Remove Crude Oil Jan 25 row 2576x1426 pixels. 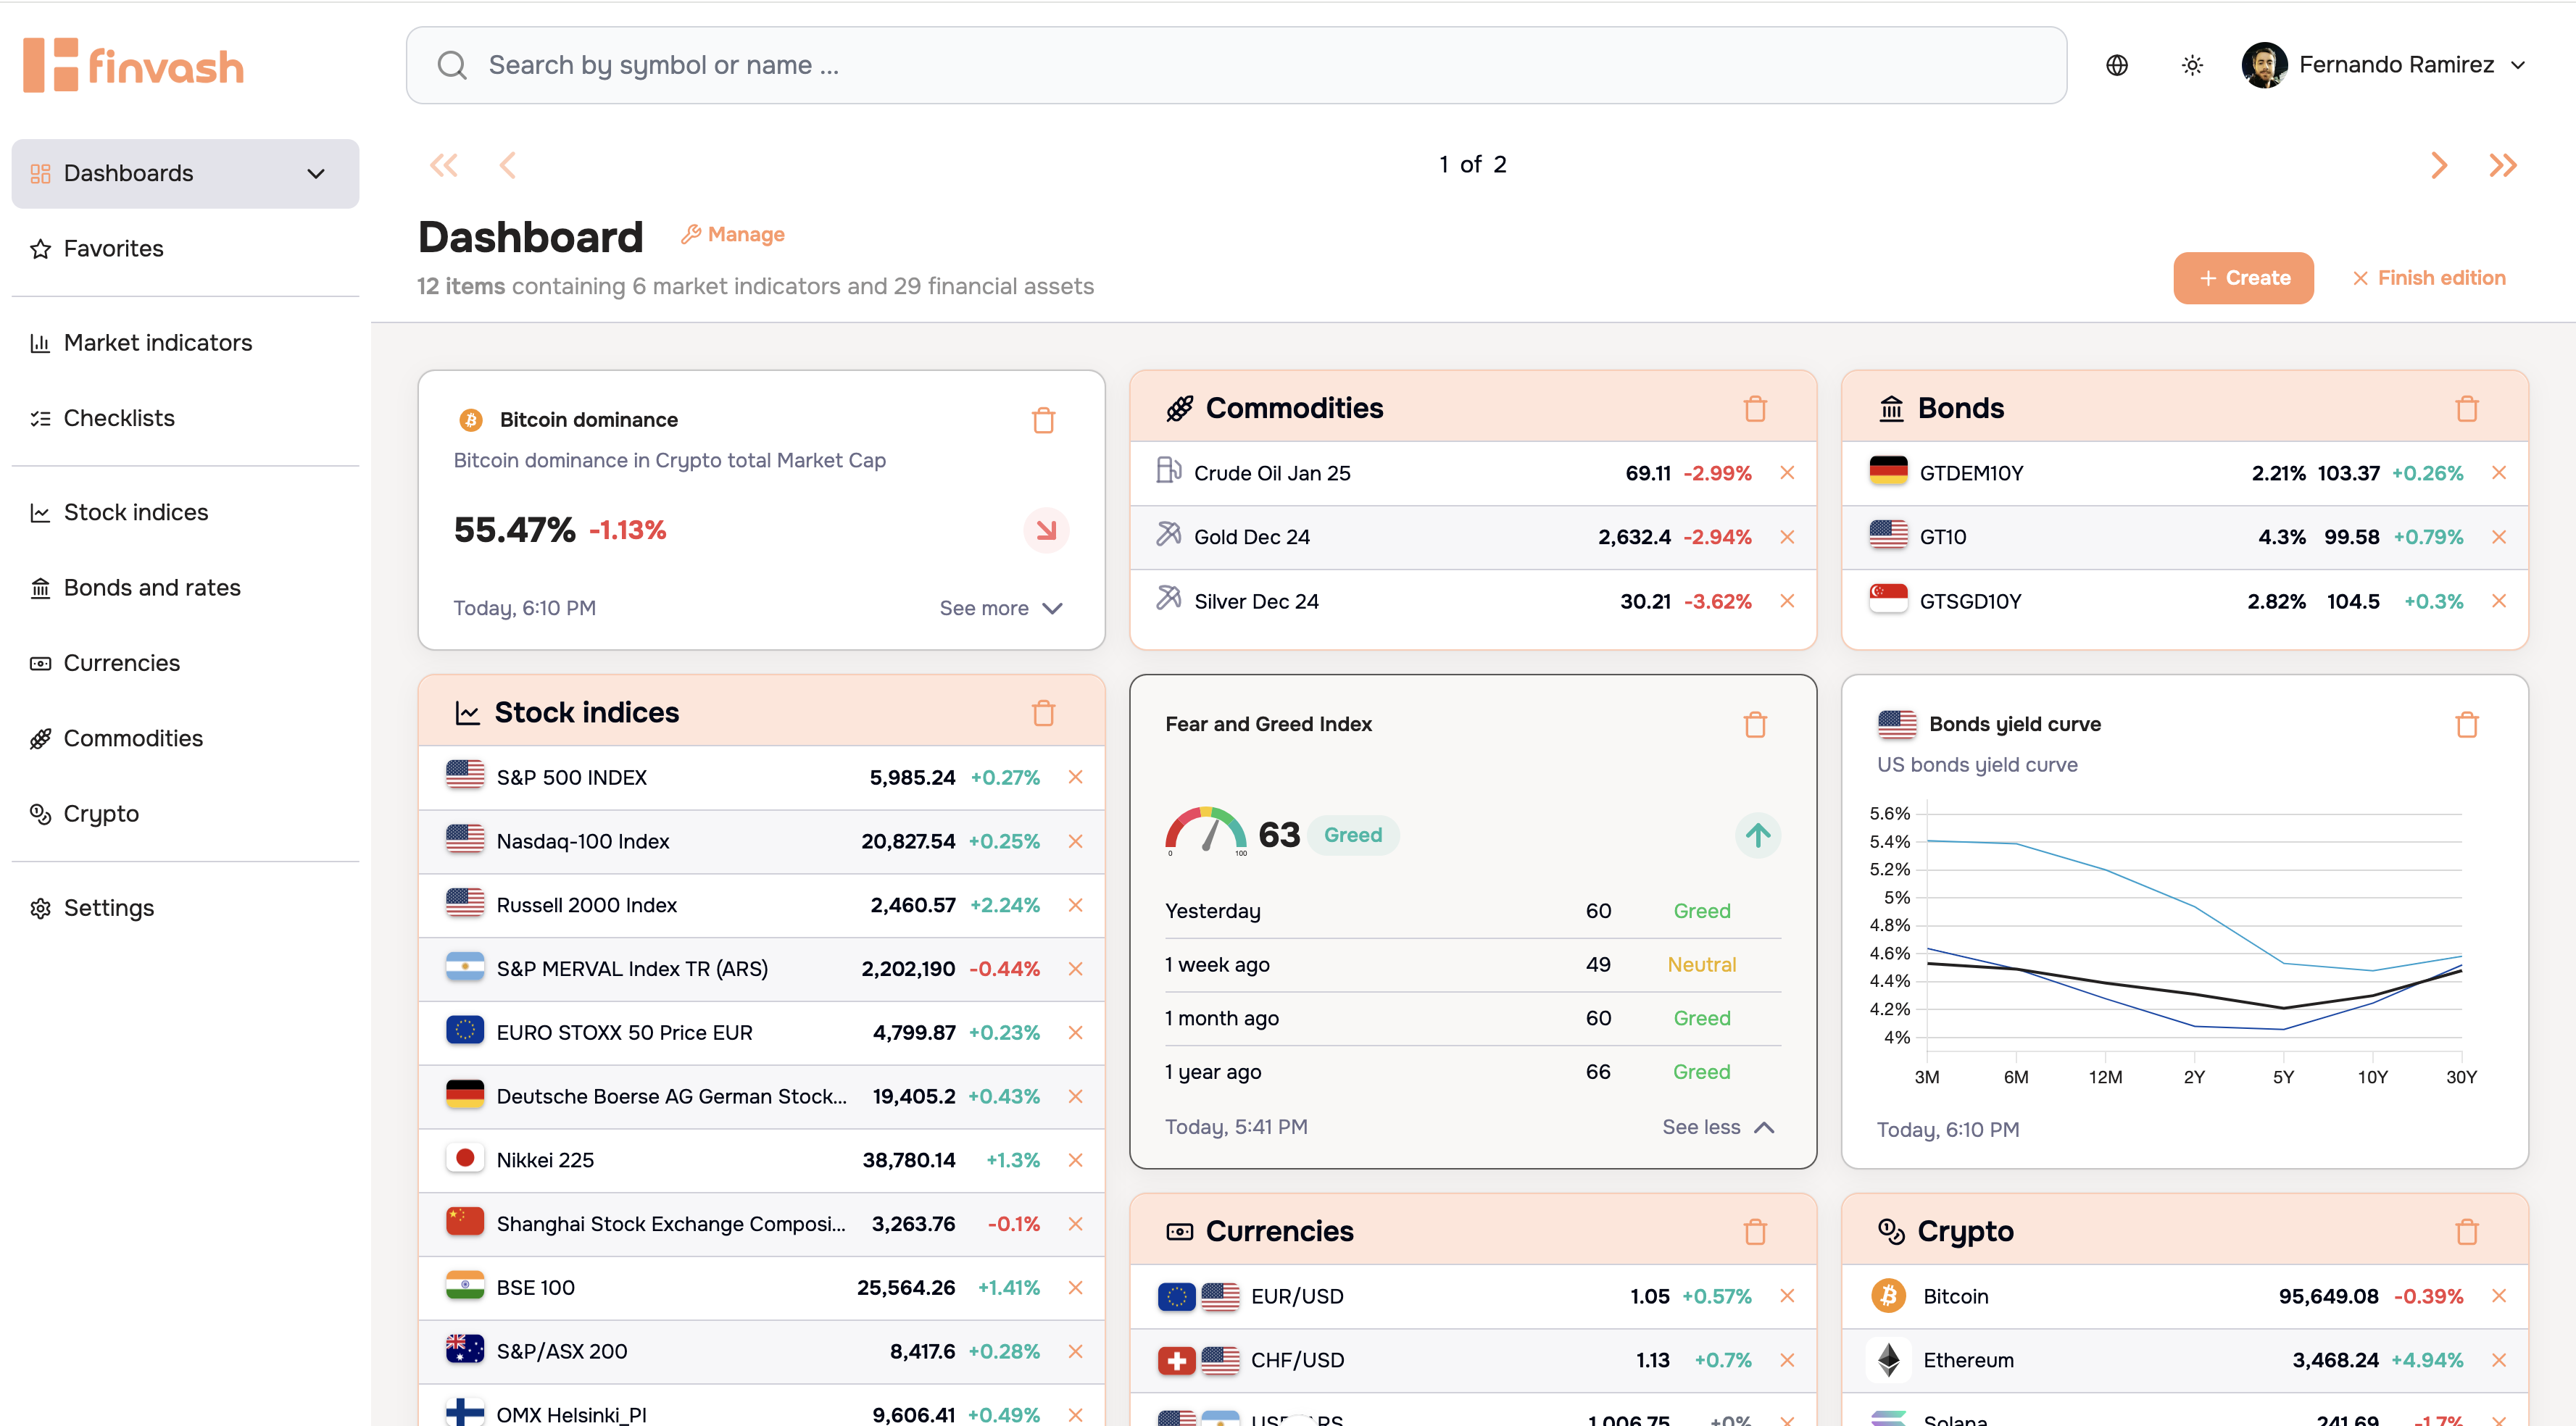(1787, 473)
